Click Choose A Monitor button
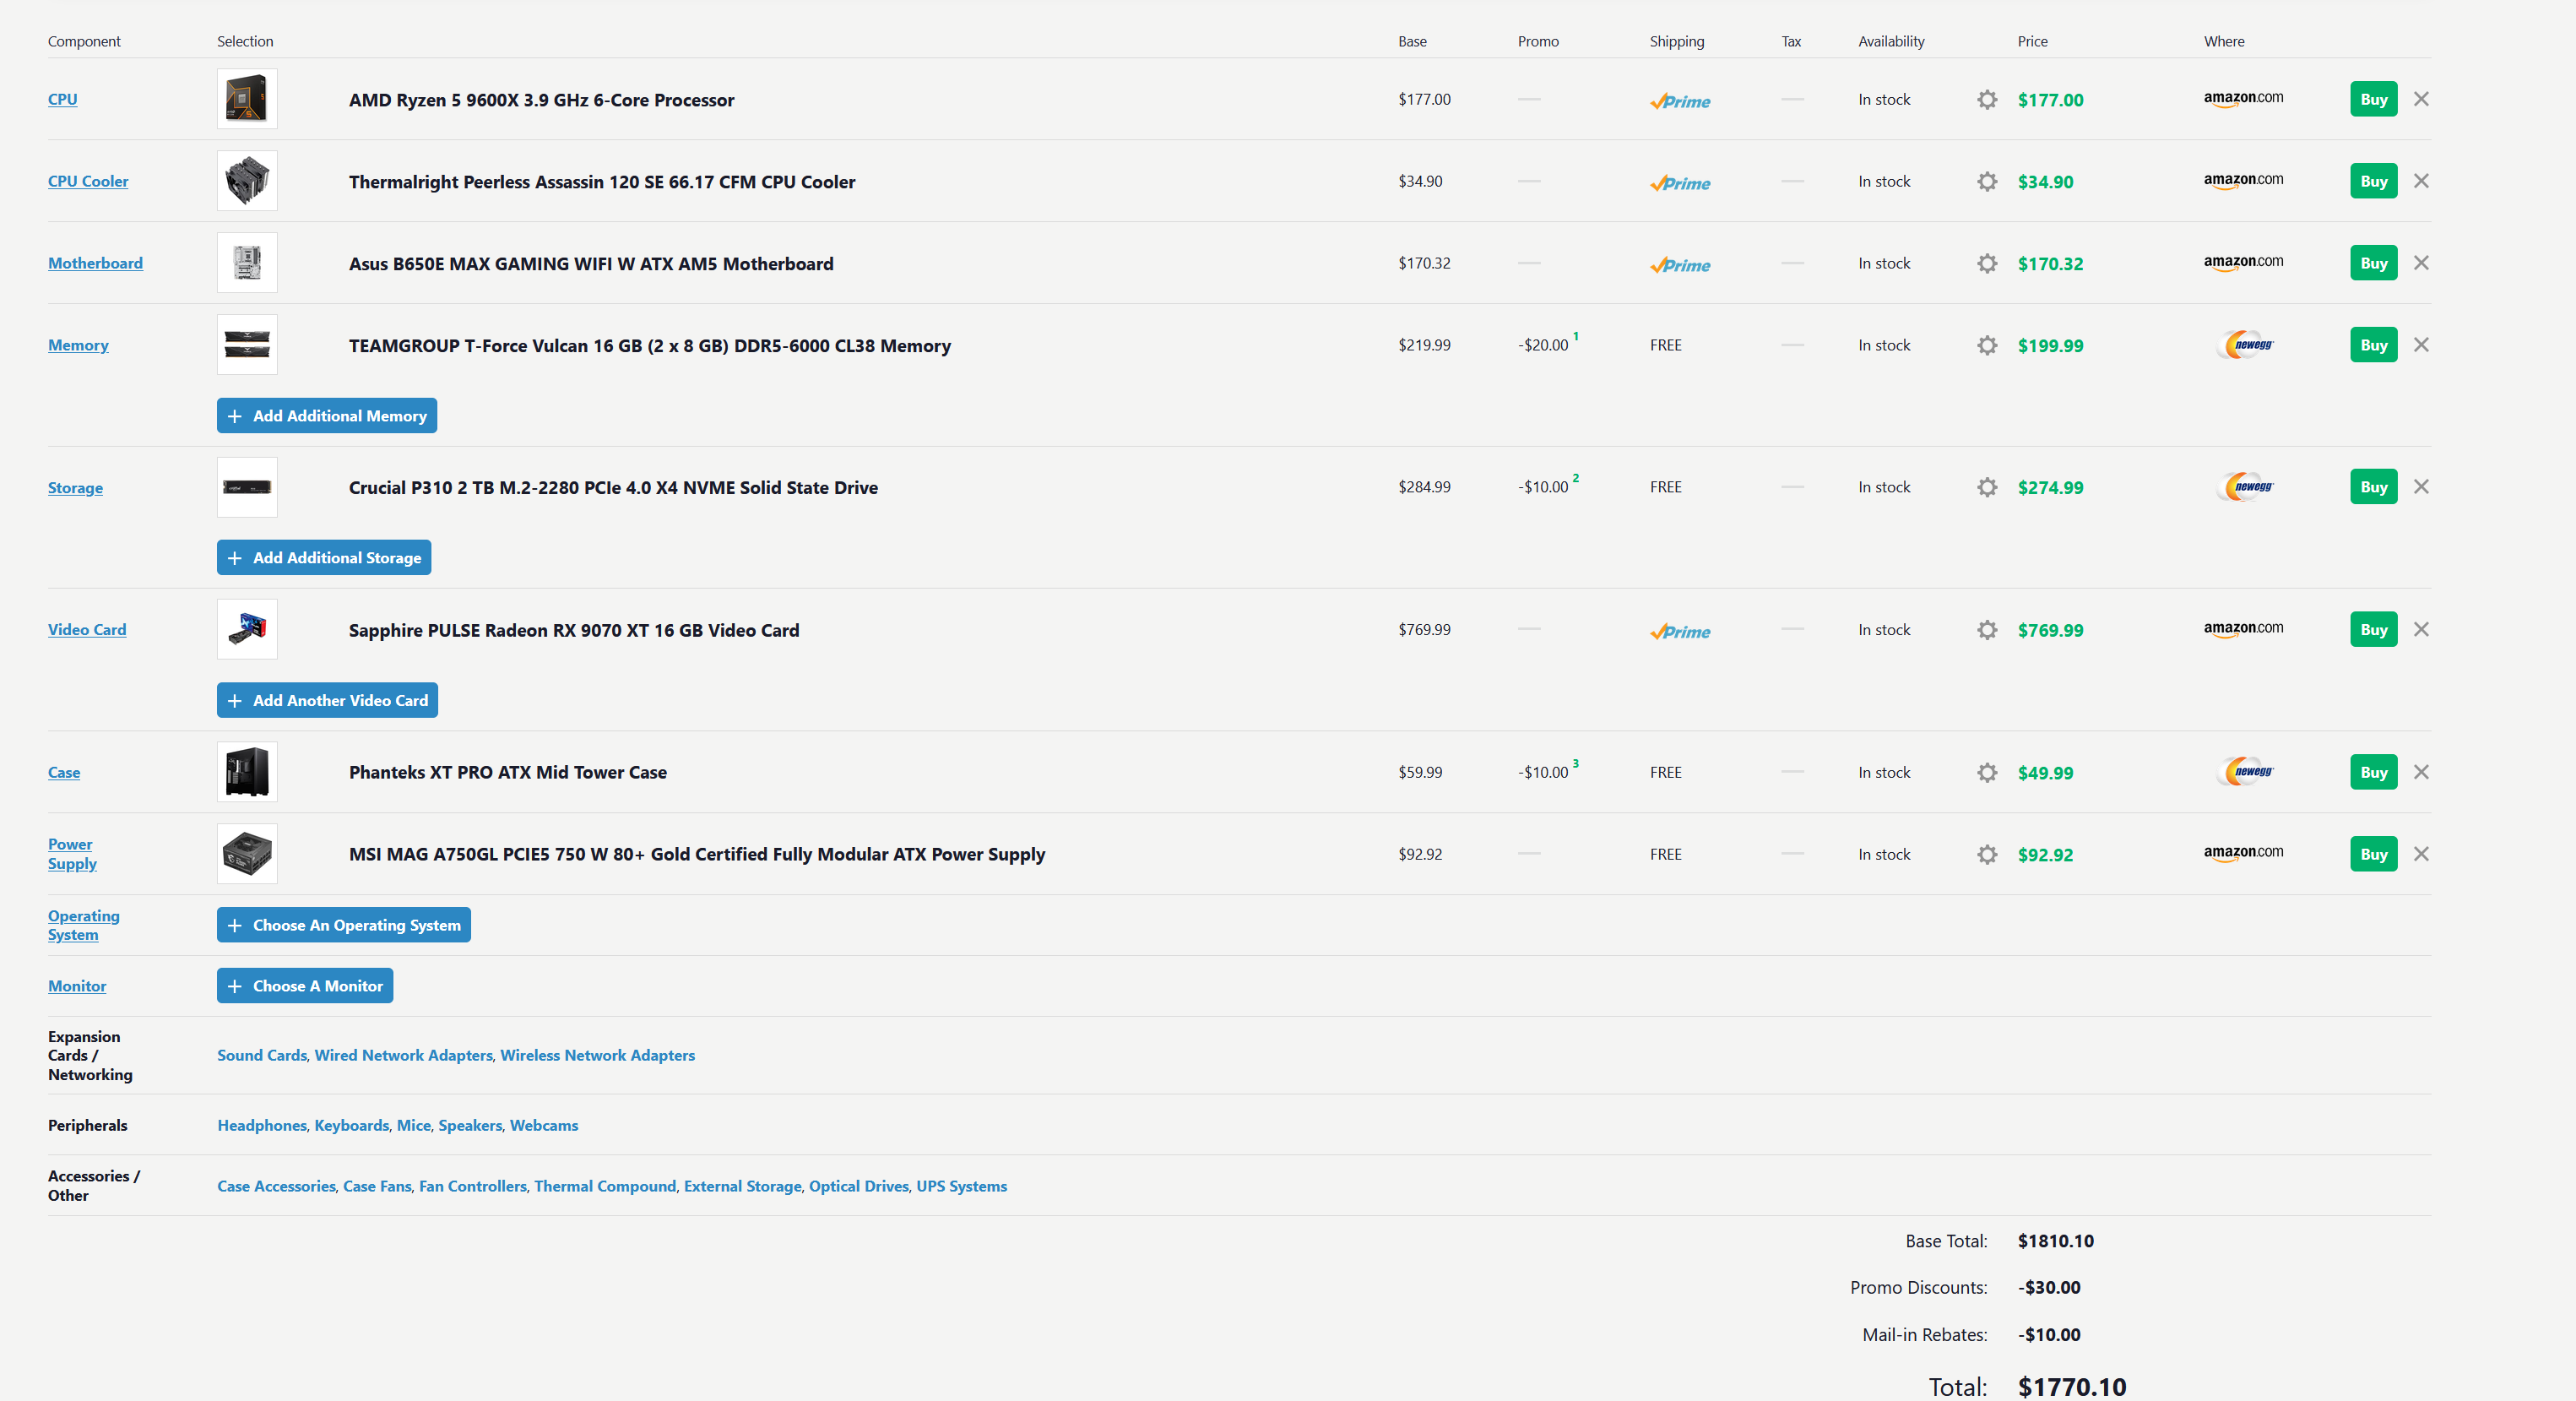This screenshot has width=2576, height=1401. (305, 986)
